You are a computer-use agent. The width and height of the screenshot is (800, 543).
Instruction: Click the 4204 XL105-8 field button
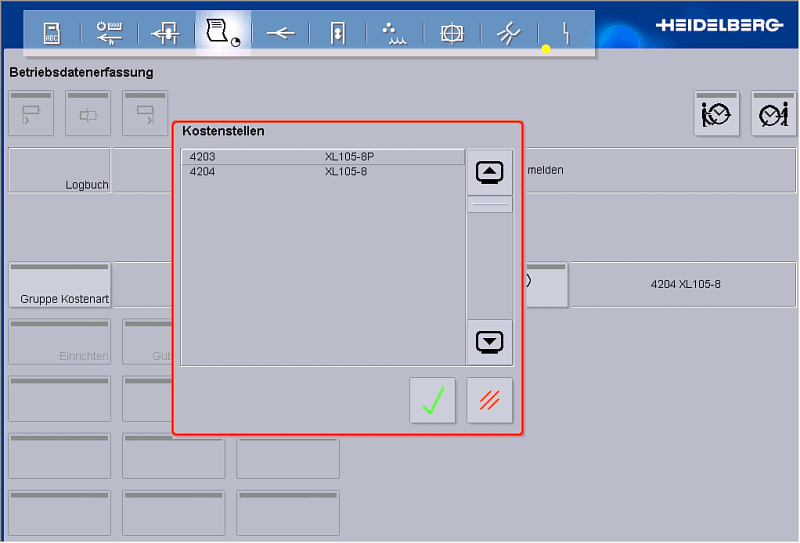[x=685, y=284]
